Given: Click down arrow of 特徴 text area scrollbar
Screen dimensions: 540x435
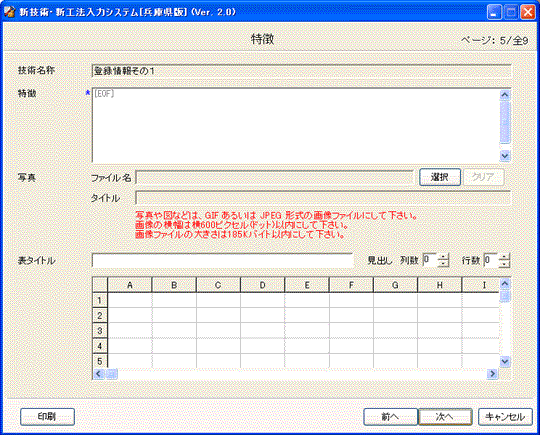Looking at the screenshot, I should (x=505, y=156).
